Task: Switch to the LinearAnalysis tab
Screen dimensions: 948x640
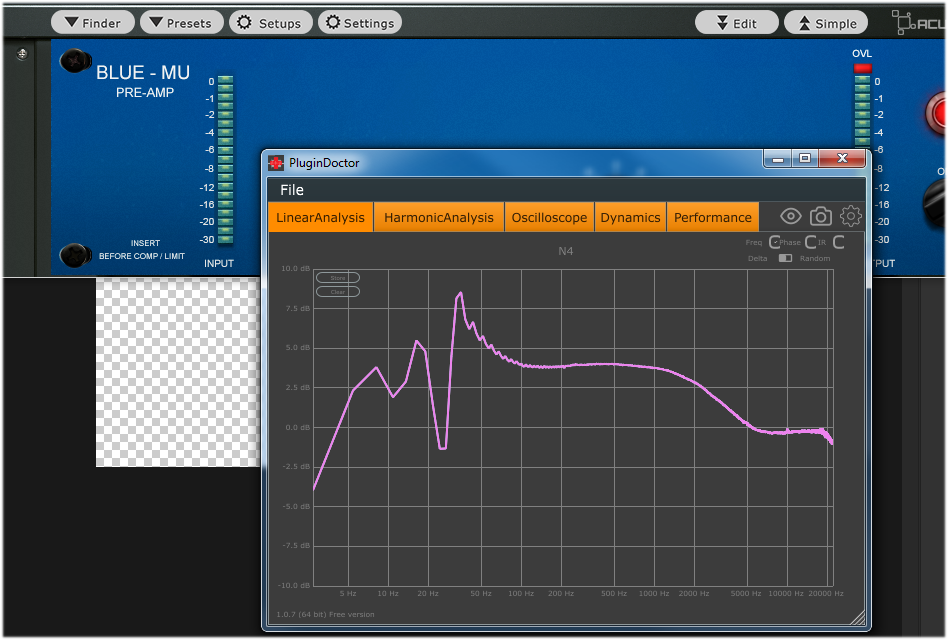Action: 320,218
